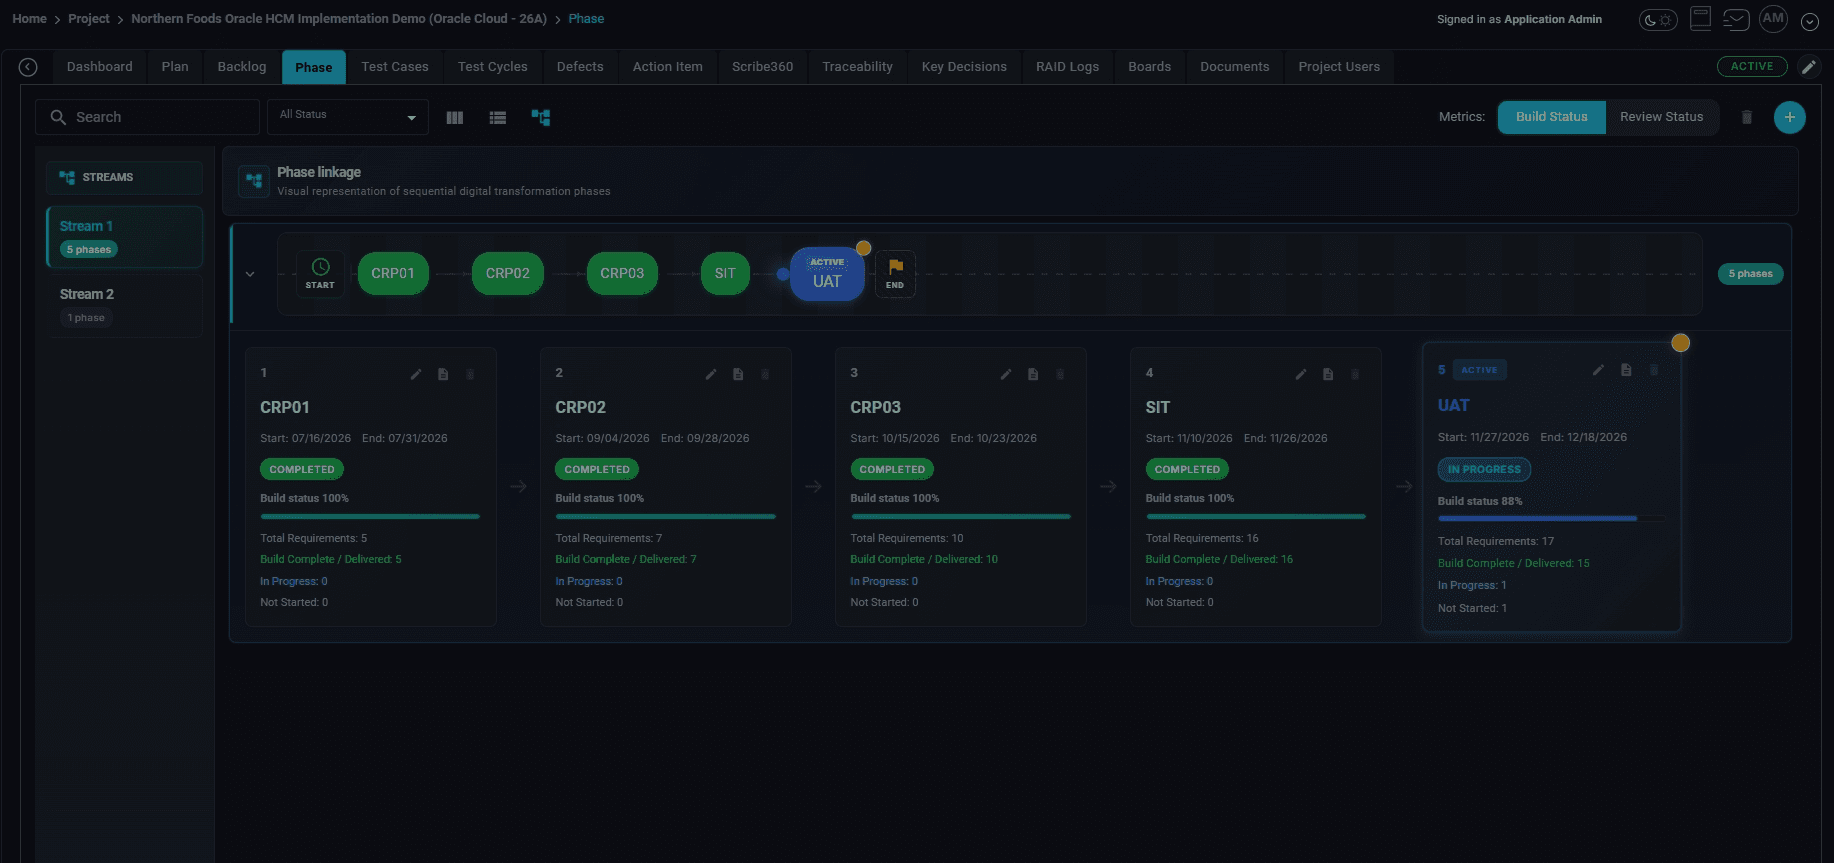Image resolution: width=1834 pixels, height=863 pixels.
Task: Open the Backlog tab
Action: point(242,67)
